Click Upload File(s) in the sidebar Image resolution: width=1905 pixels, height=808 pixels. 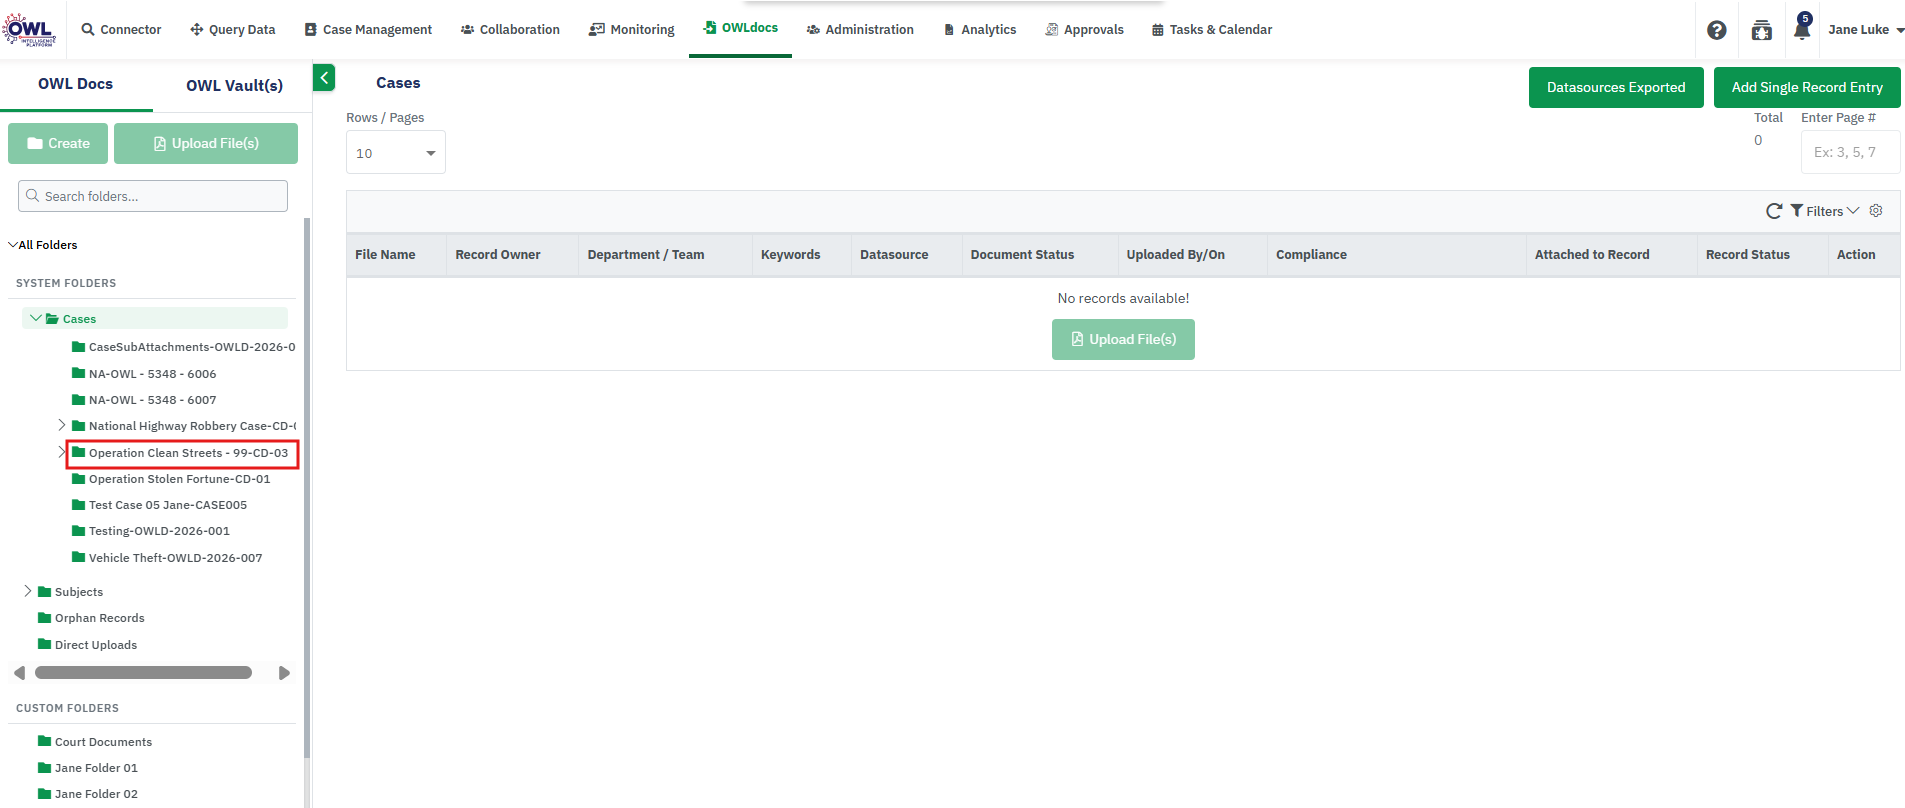(206, 143)
